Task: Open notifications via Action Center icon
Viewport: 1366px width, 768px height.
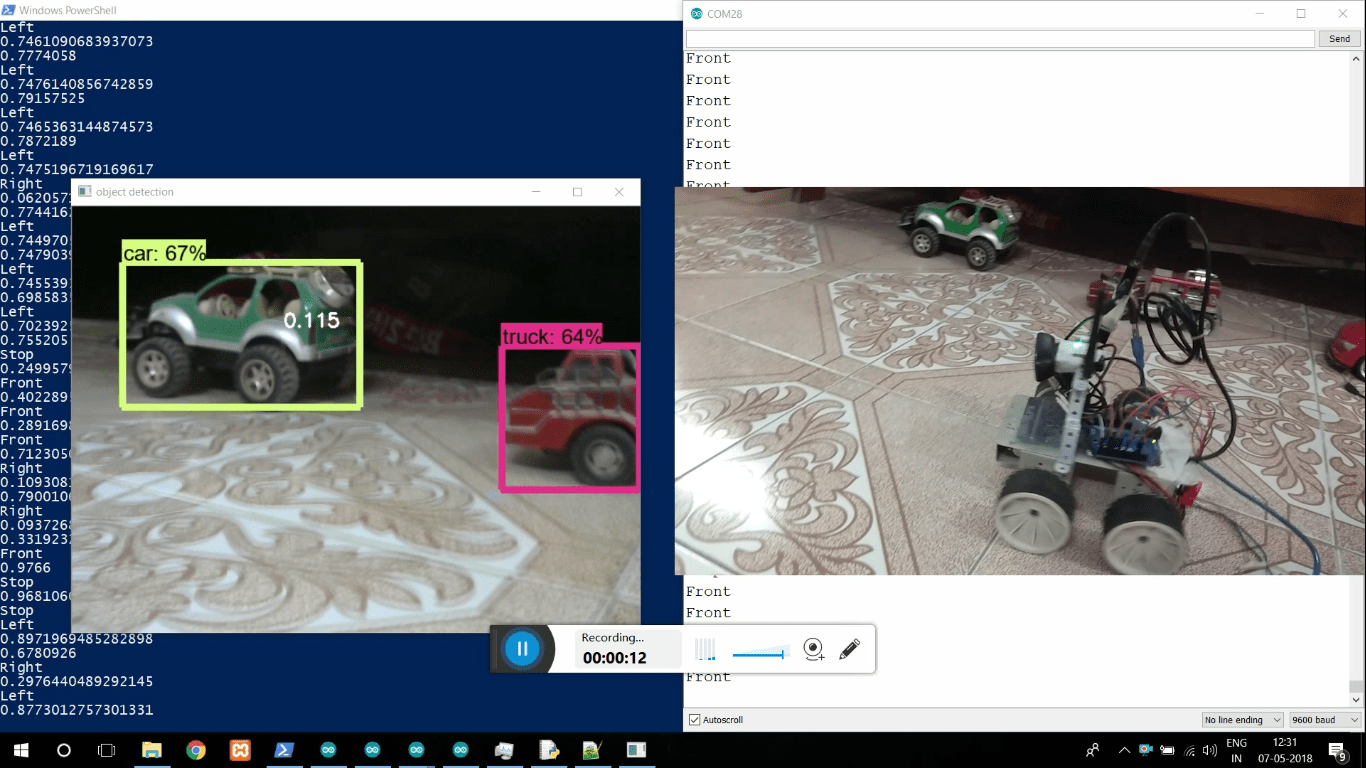Action: coord(1339,750)
